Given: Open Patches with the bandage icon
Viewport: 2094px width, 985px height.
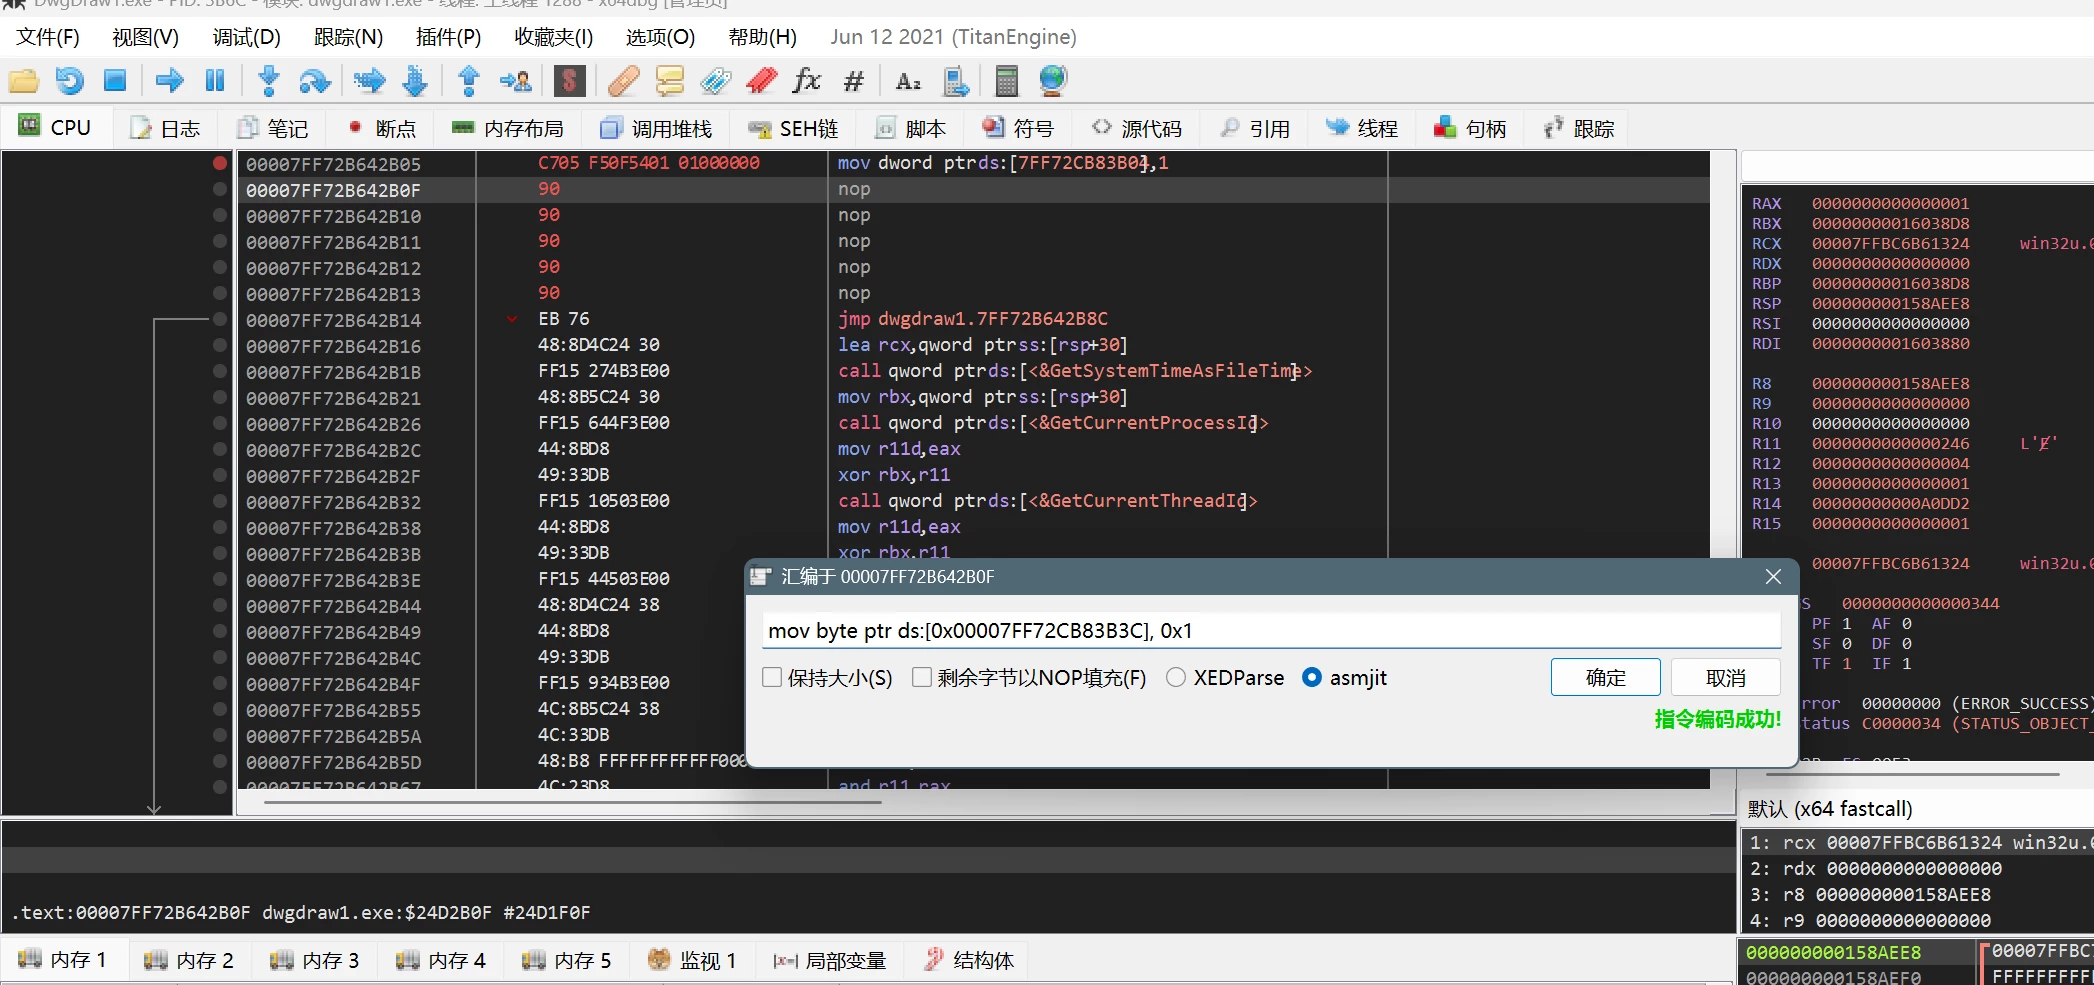Looking at the screenshot, I should 623,81.
